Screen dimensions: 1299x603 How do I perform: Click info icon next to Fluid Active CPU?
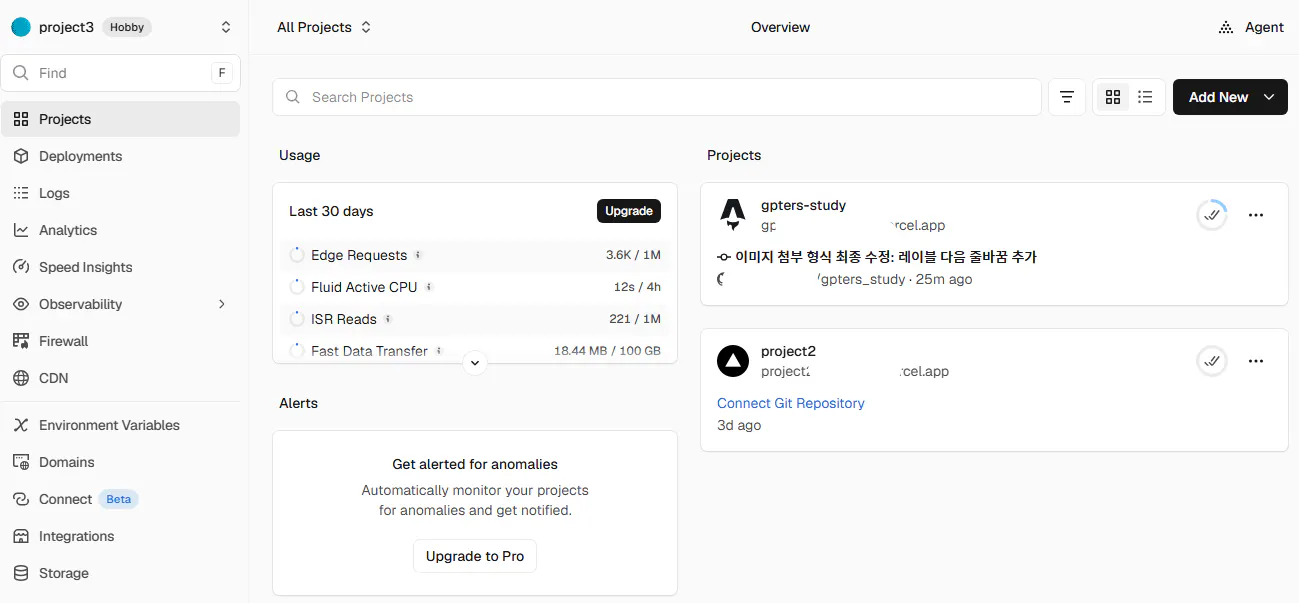[428, 287]
